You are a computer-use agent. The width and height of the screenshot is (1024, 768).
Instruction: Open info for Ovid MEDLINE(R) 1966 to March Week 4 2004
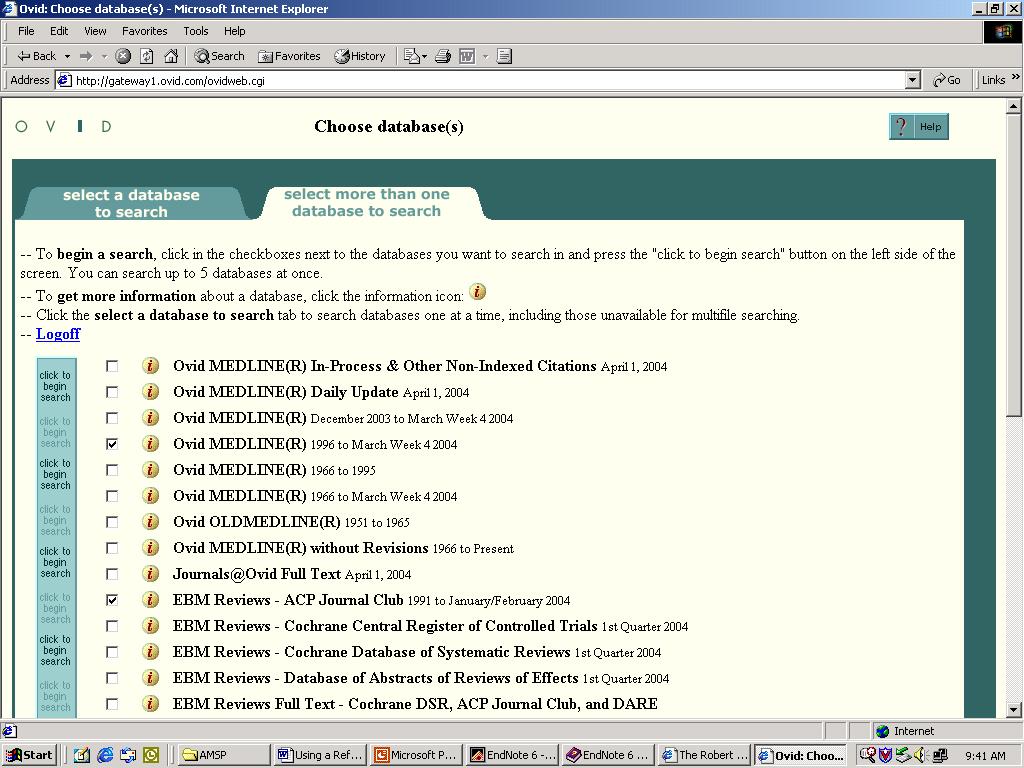pos(150,496)
